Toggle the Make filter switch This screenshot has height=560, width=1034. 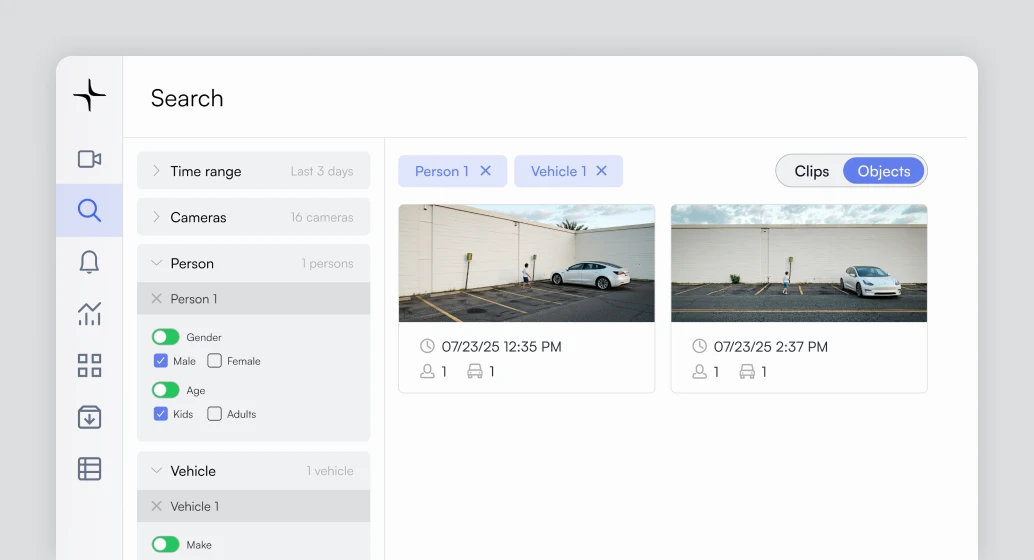click(x=166, y=544)
